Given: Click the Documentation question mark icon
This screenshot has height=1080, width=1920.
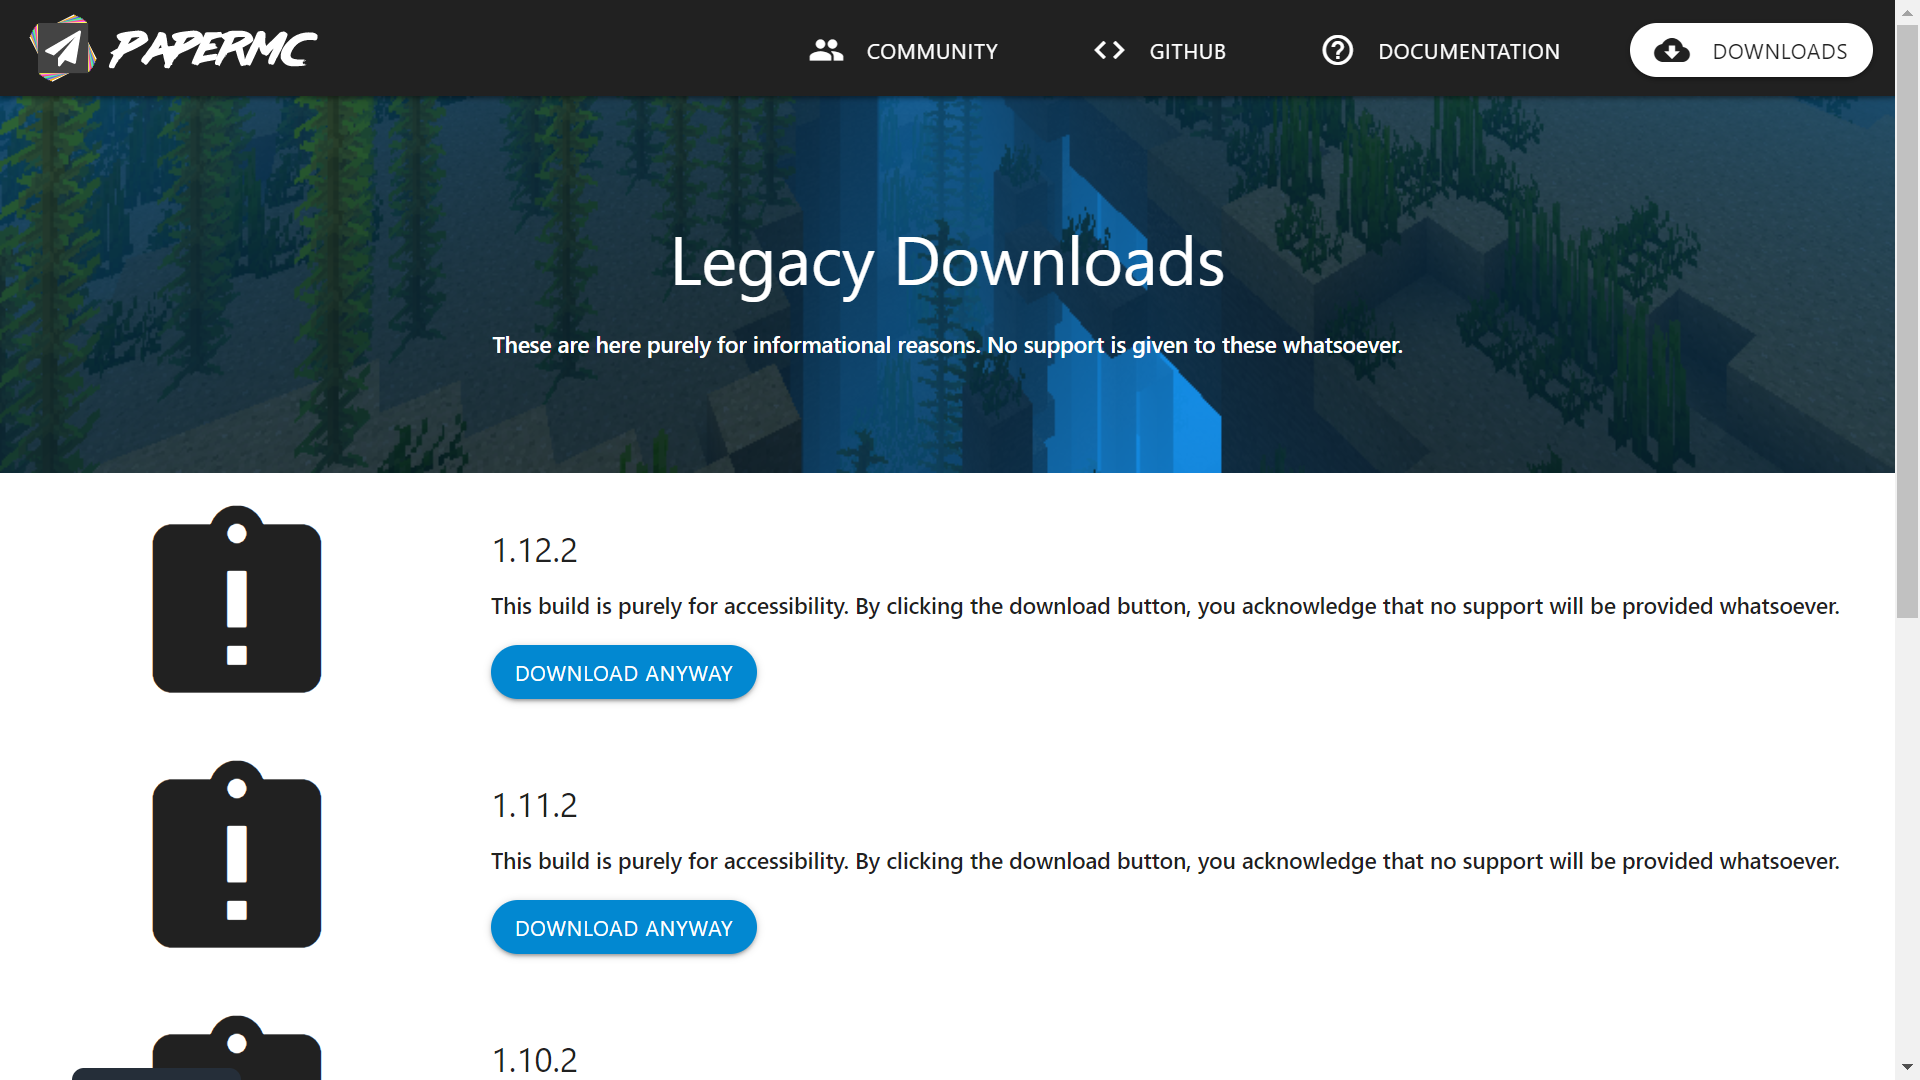Looking at the screenshot, I should (1337, 51).
